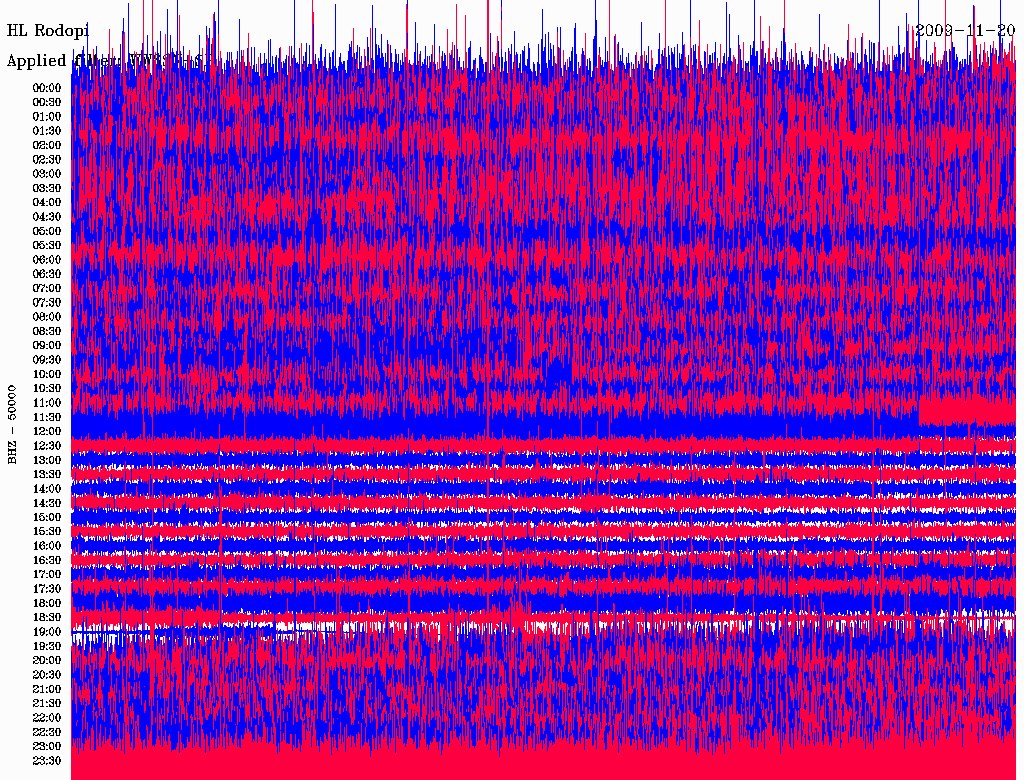The height and width of the screenshot is (780, 1024).
Task: Select the 08:00 time label
Action: pyautogui.click(x=47, y=317)
